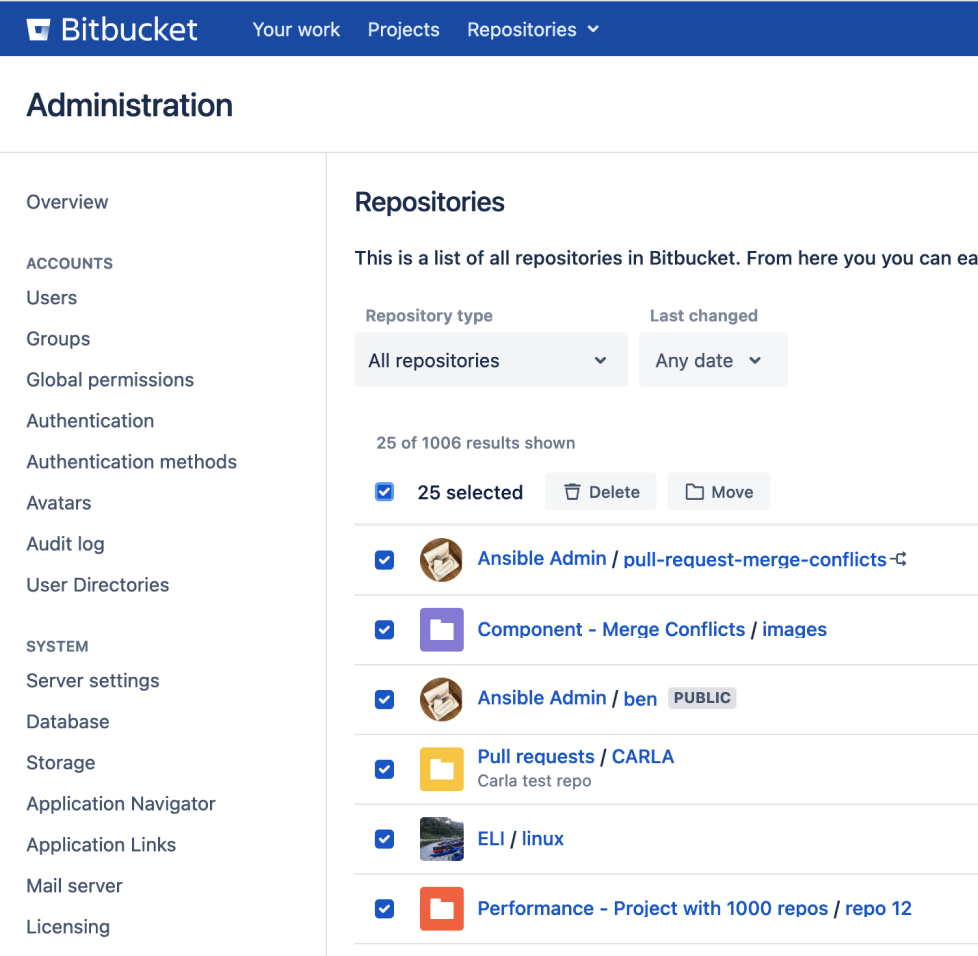Open the ELI project link
Screen dimensions: 978x956
pos(491,839)
